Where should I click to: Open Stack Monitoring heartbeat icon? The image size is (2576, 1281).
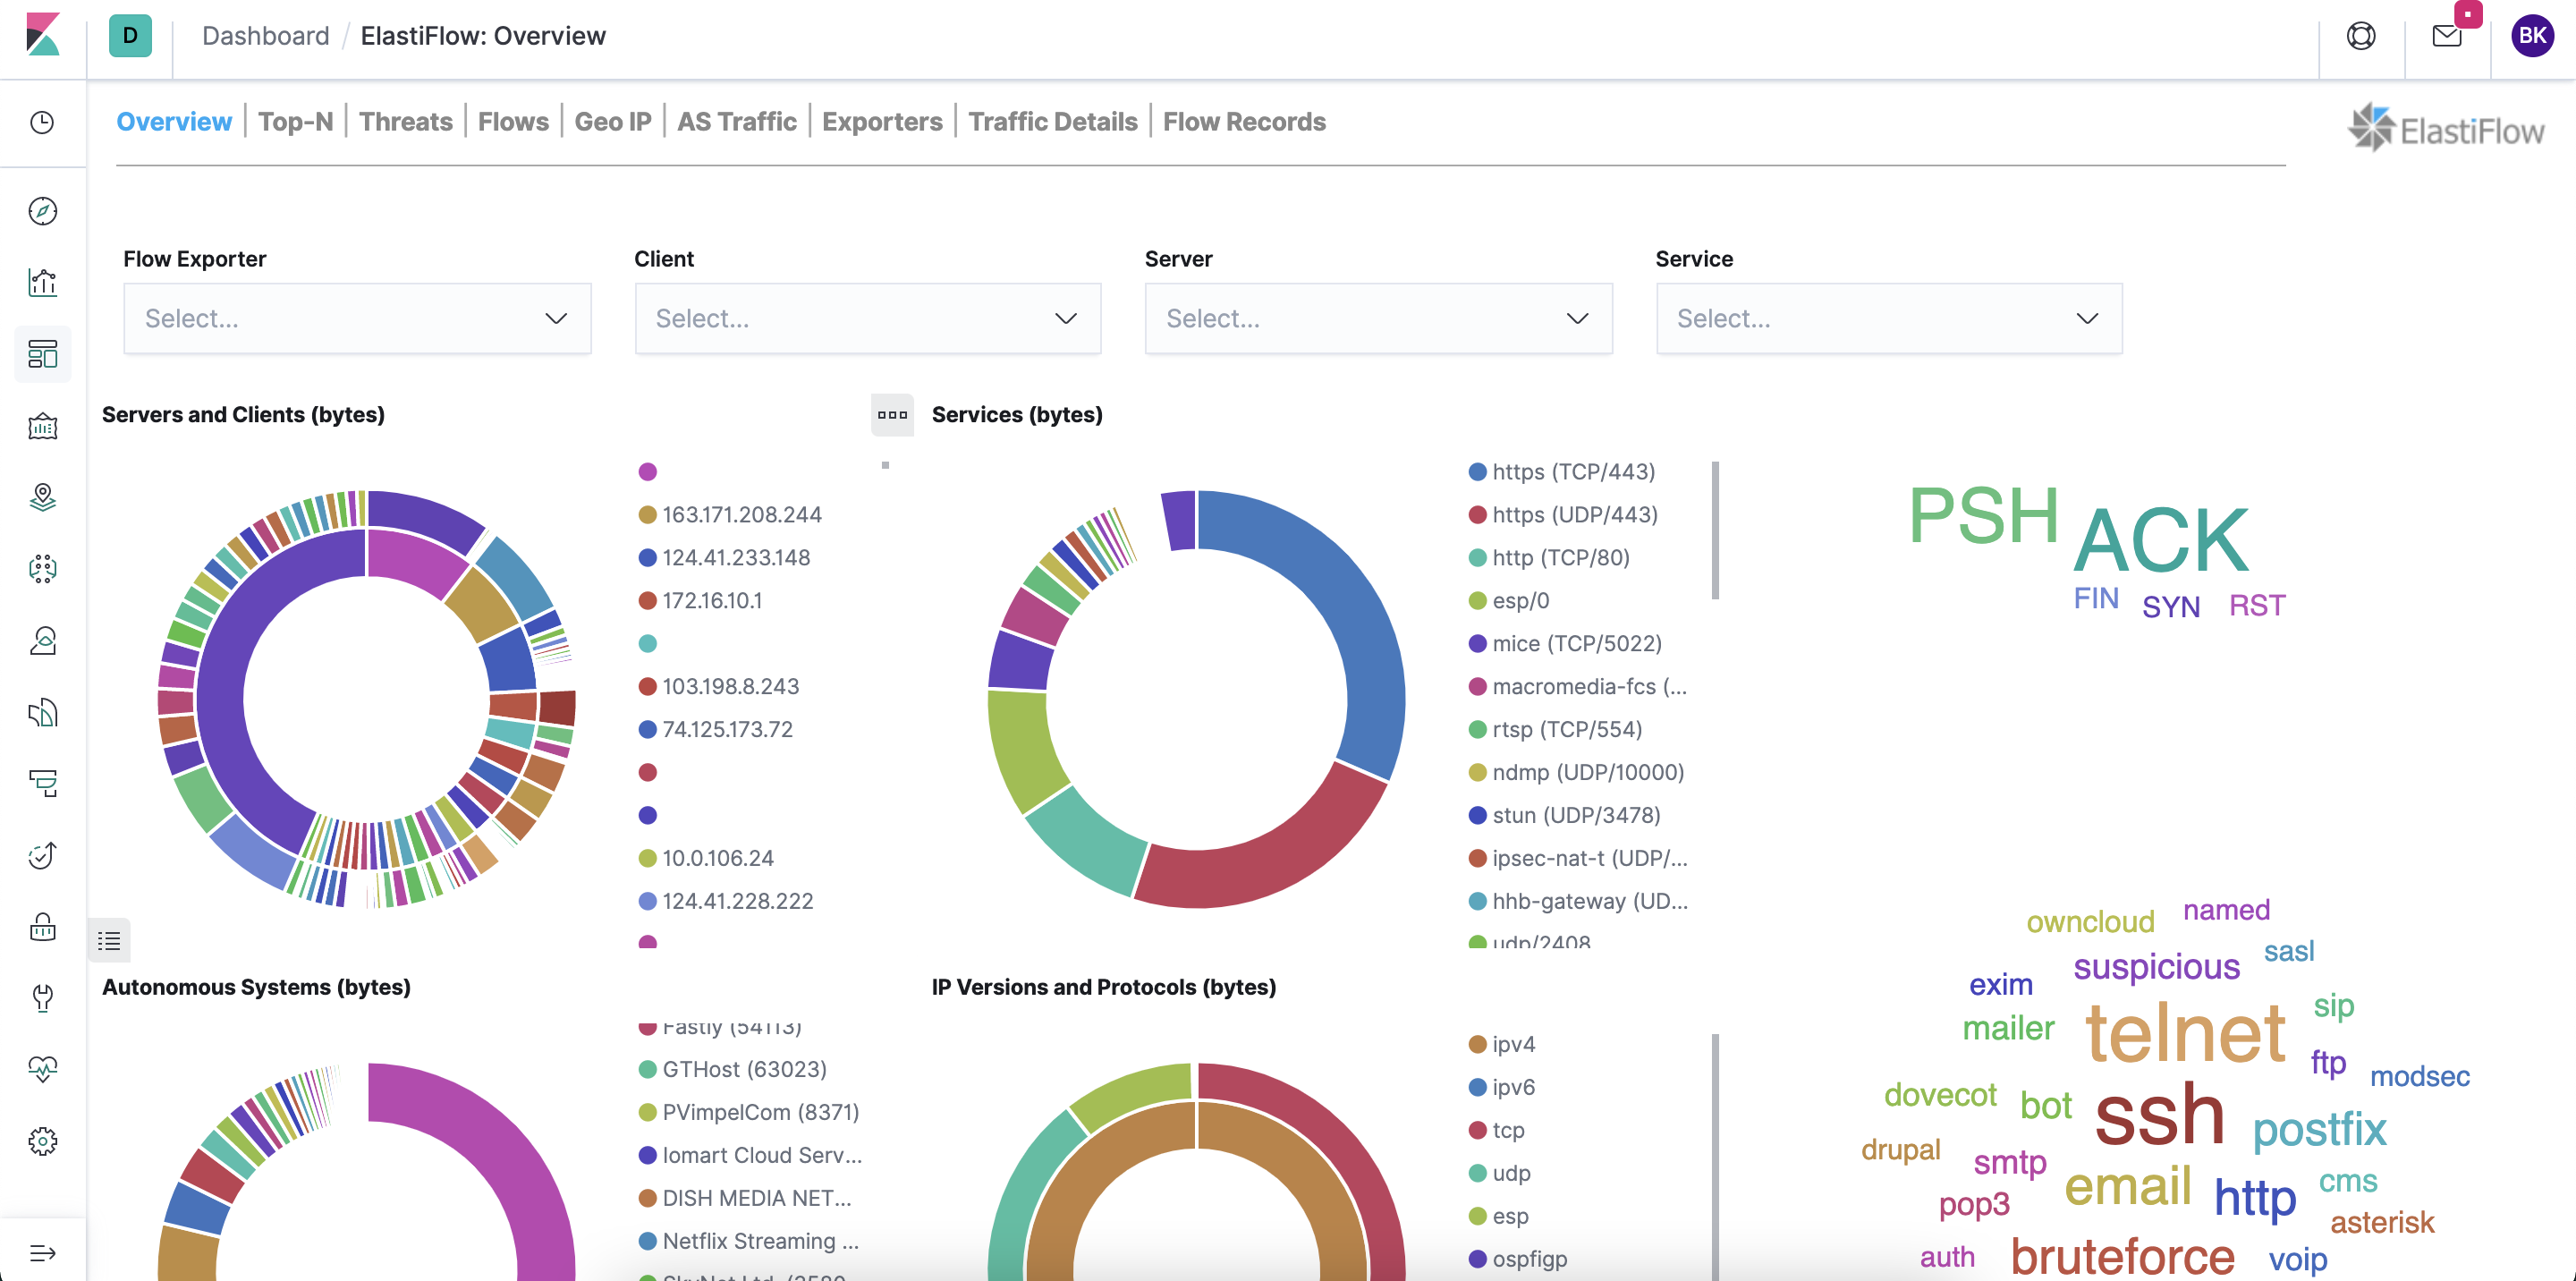pos(43,1070)
